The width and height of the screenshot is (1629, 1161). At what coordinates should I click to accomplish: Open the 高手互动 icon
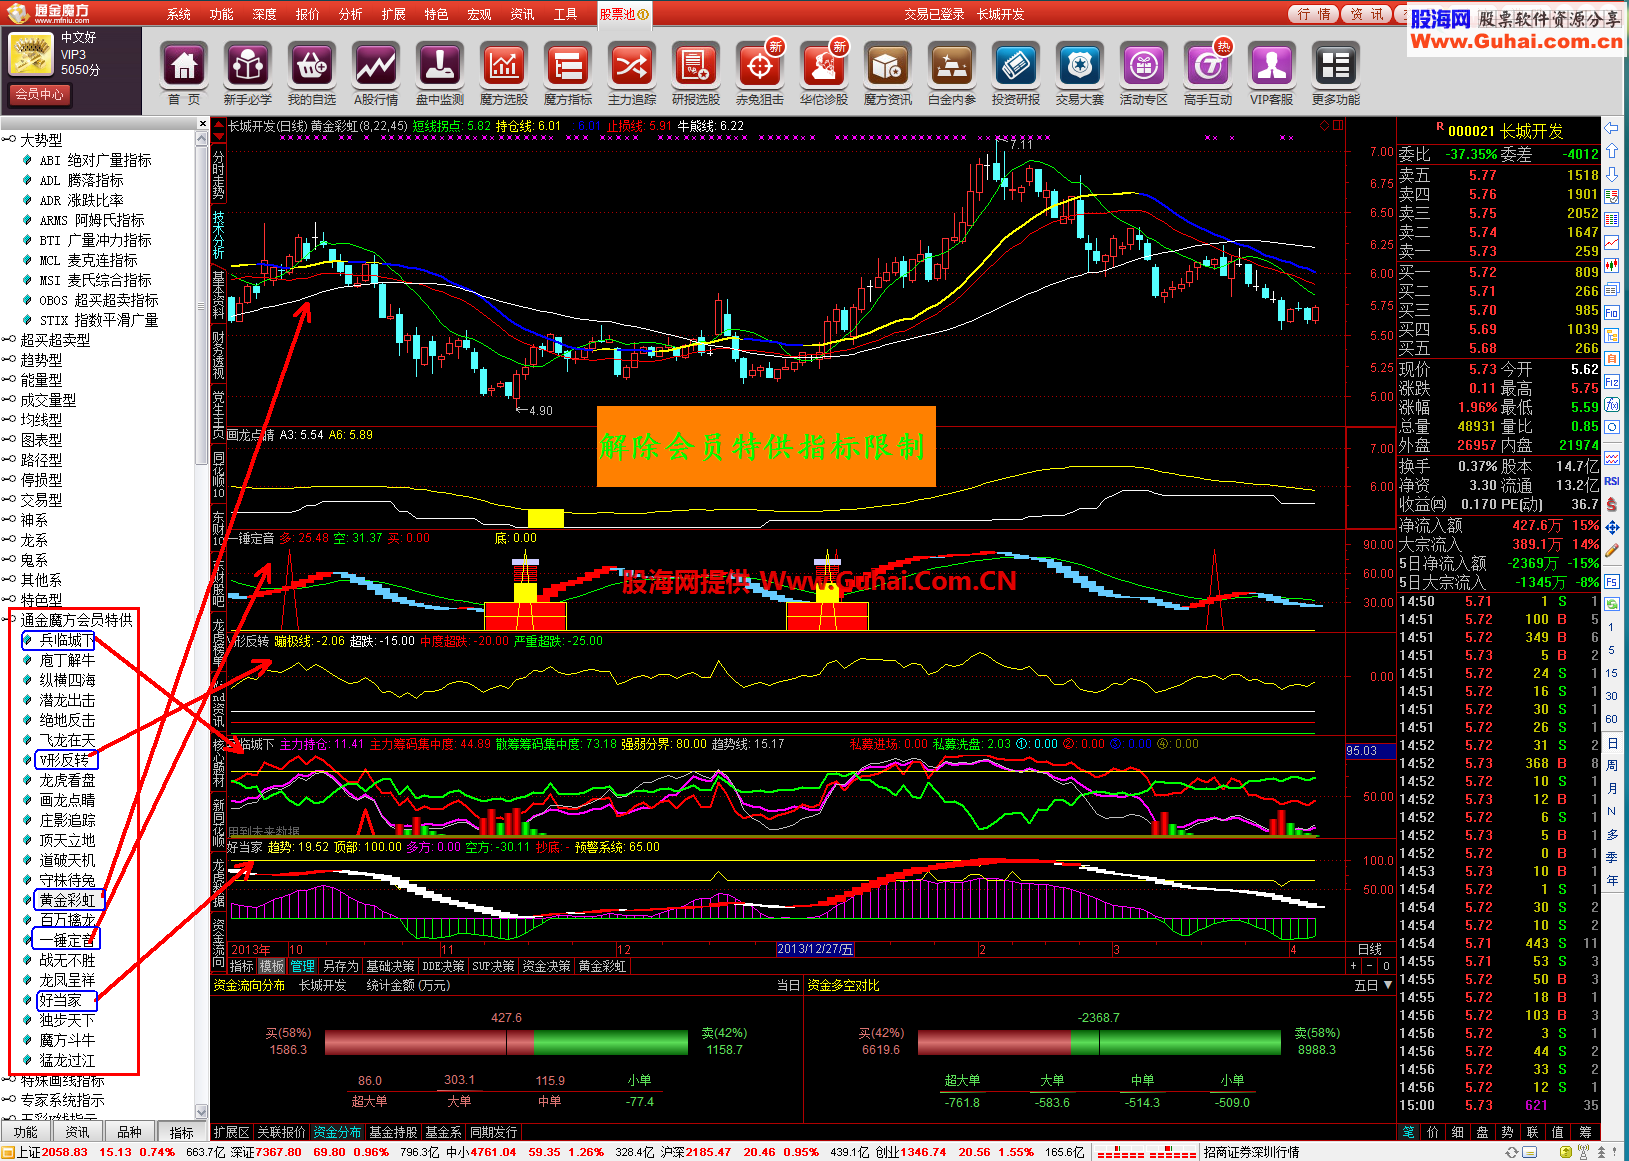[x=1208, y=73]
